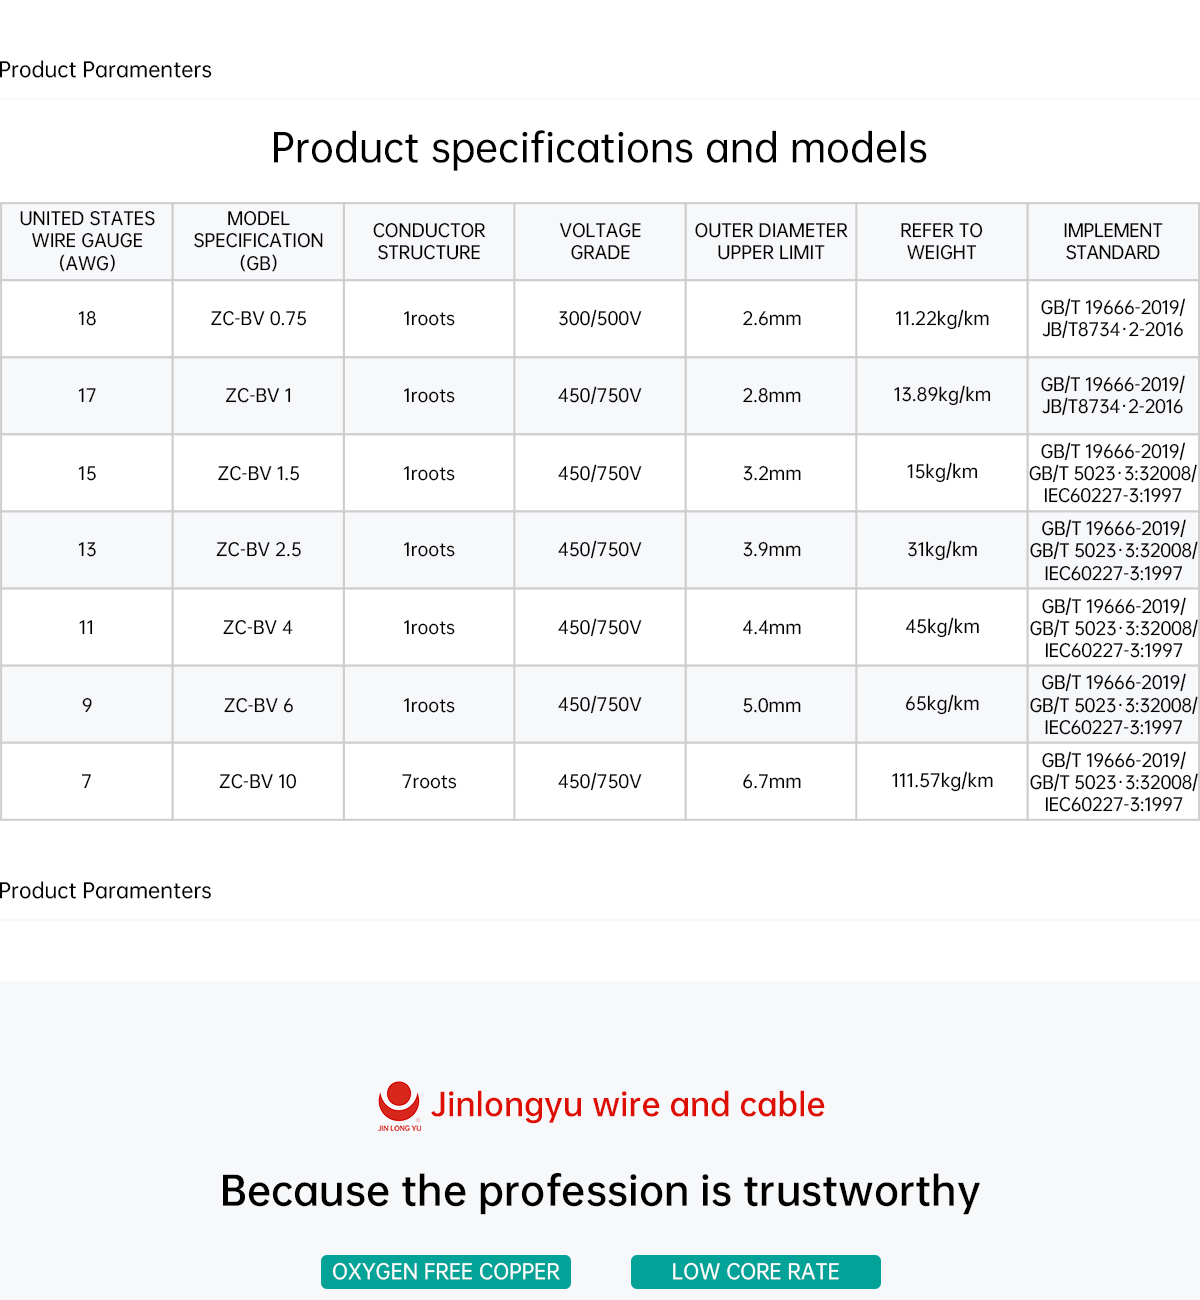The image size is (1200, 1300).
Task: Click the OUTER DIAMETER UPPER LIMIT header
Action: tap(771, 241)
